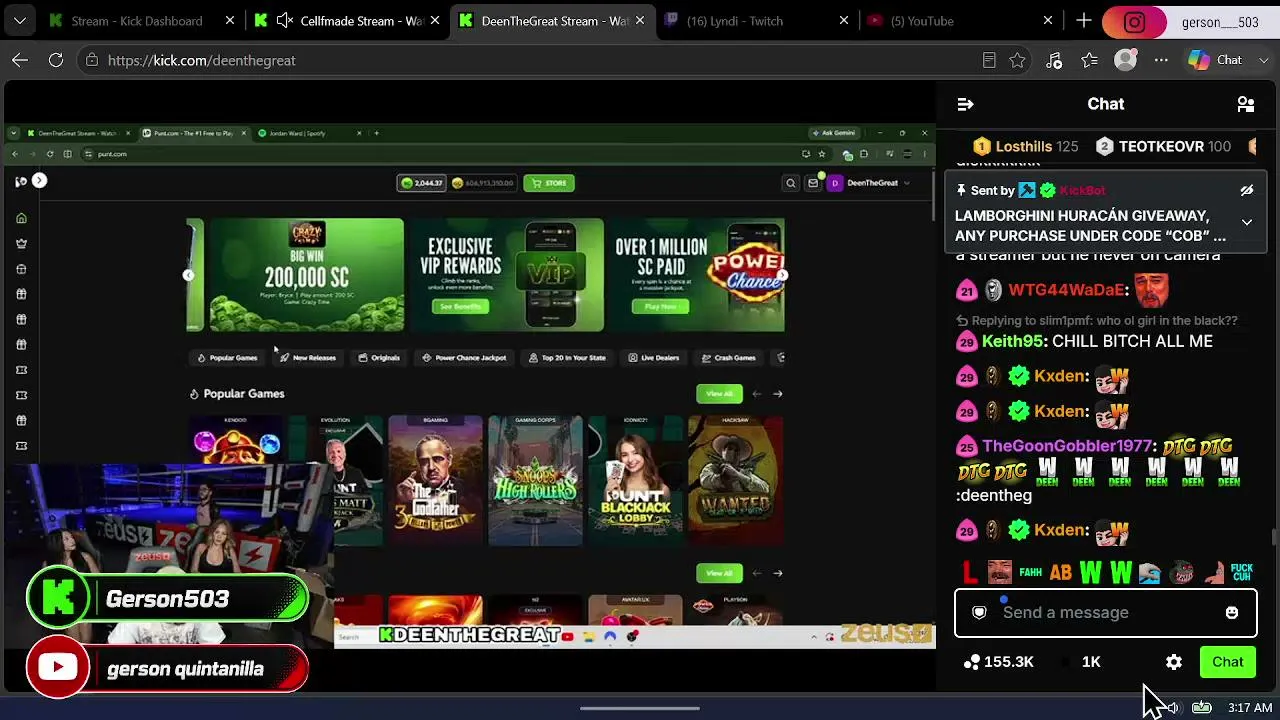Open the chat users list icon
This screenshot has height=720, width=1280.
[x=1246, y=104]
